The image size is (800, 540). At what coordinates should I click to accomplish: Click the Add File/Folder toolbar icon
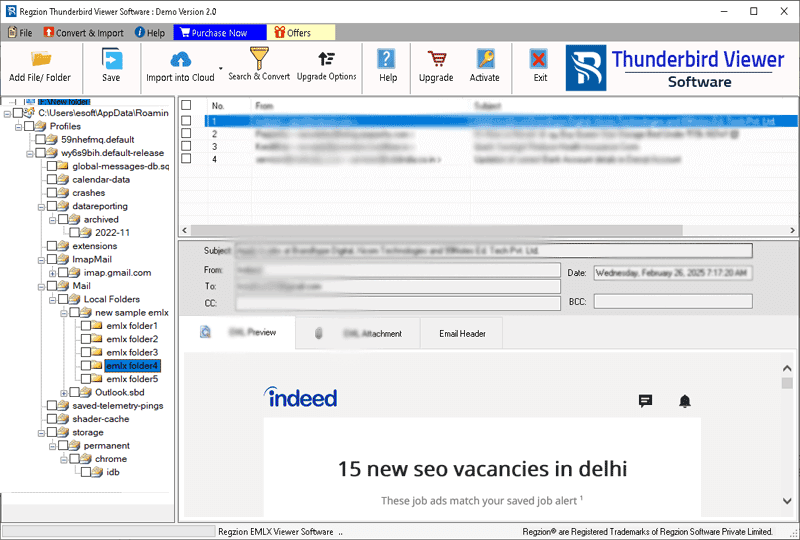pyautogui.click(x=40, y=60)
